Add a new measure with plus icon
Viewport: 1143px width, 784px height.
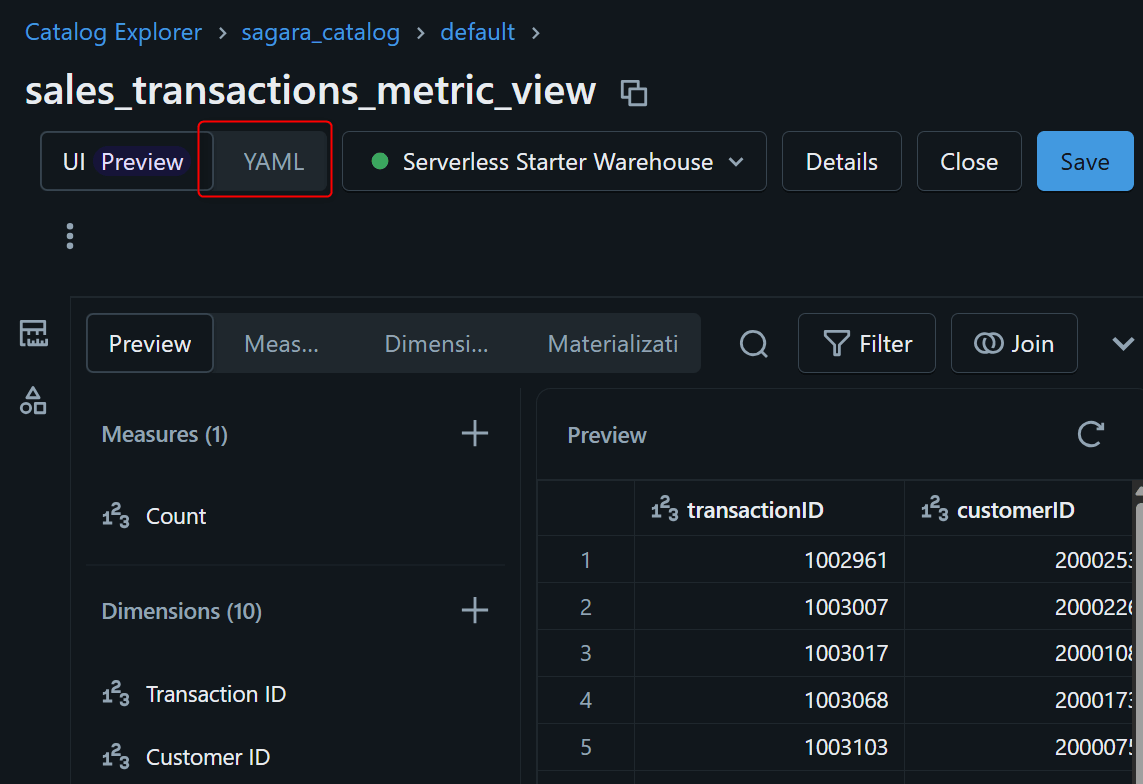[475, 433]
